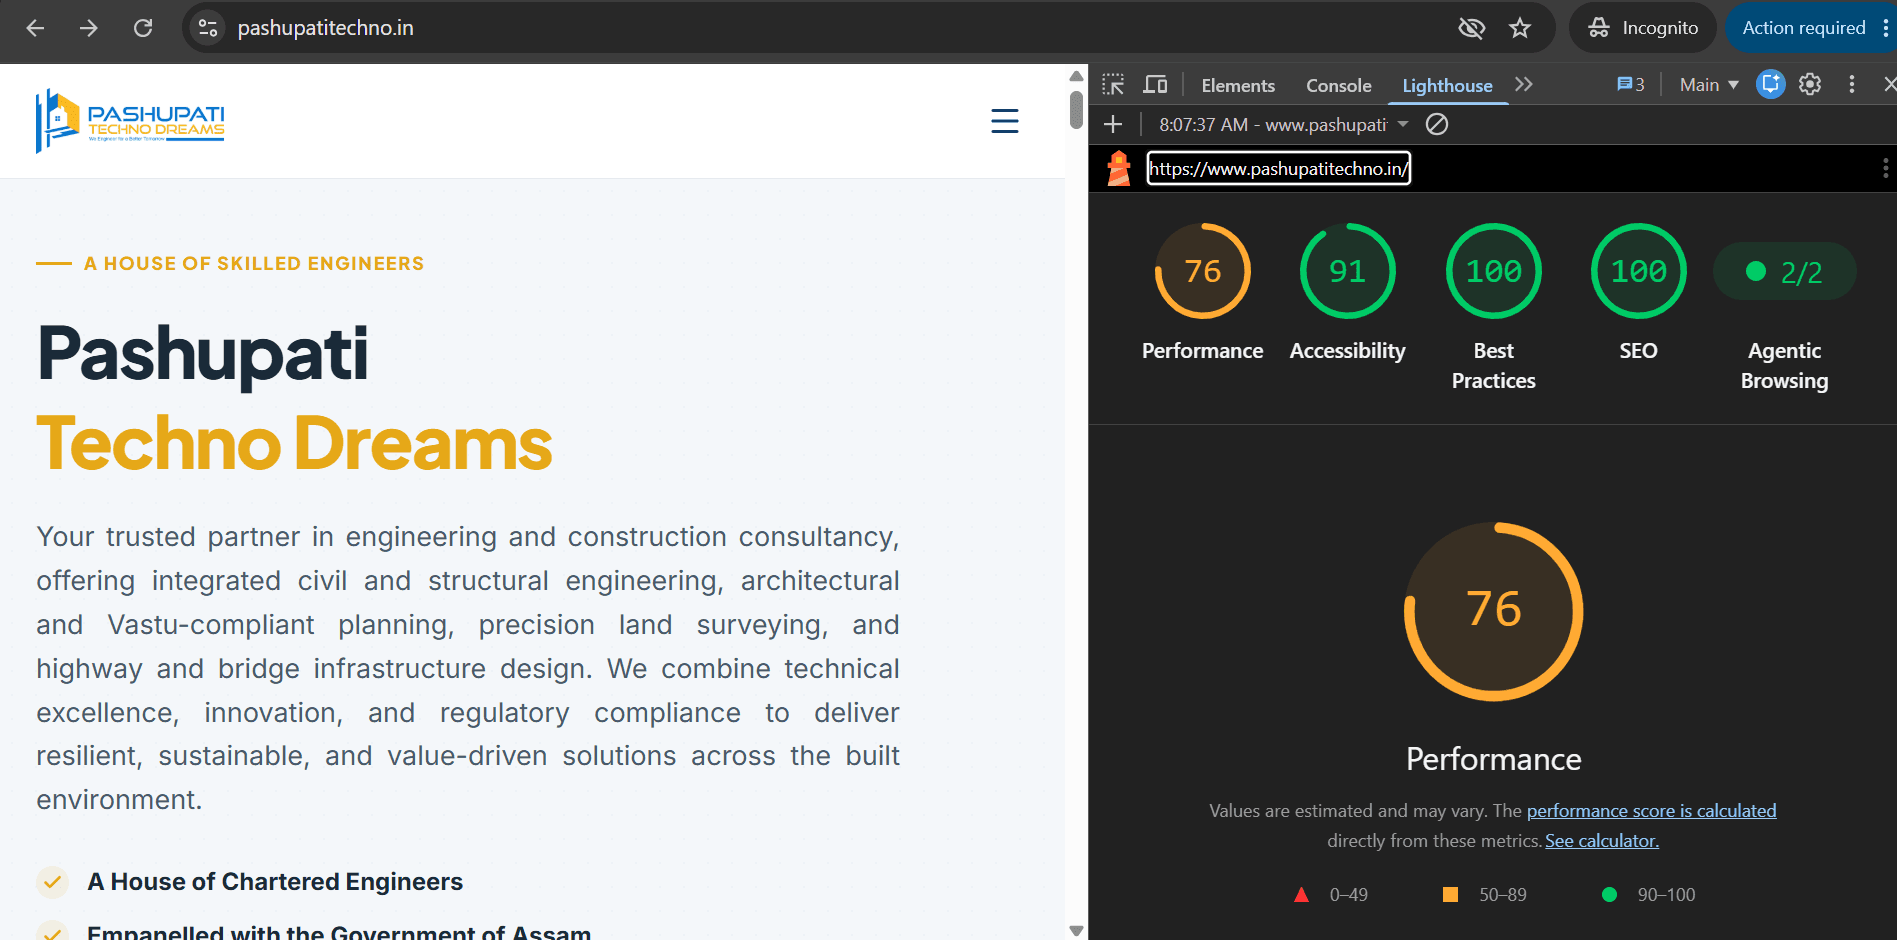Screen dimensions: 1897x940
Task: Activate the DevTools element inspector tool
Action: point(1113,85)
